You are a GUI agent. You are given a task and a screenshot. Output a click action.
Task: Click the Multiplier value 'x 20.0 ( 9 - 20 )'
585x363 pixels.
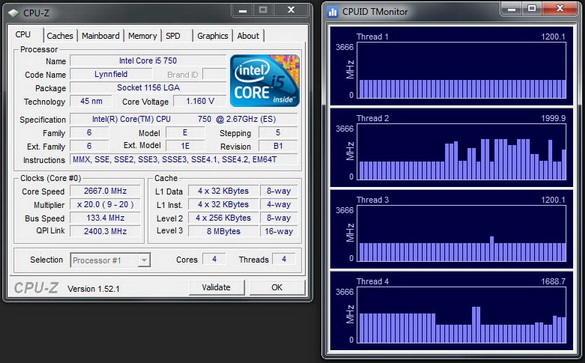105,204
